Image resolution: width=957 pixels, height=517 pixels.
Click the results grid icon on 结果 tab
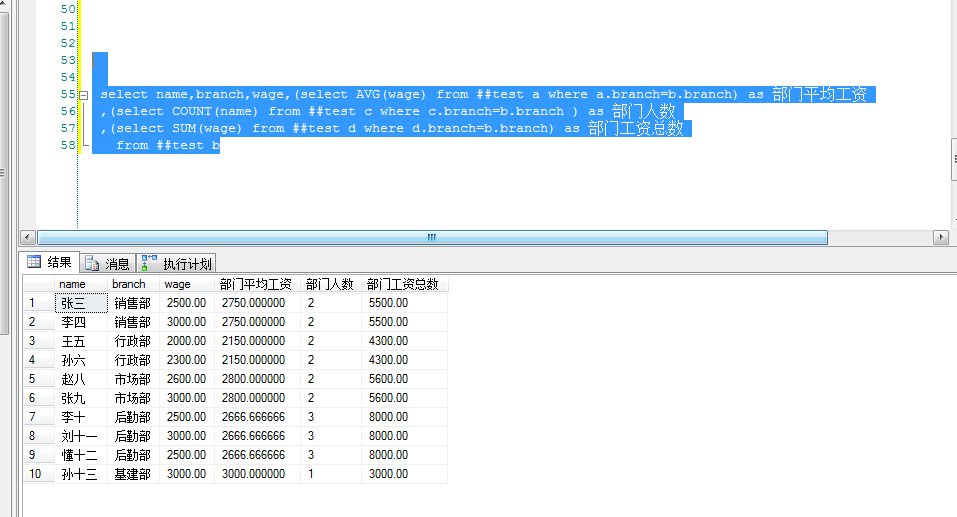click(x=34, y=262)
